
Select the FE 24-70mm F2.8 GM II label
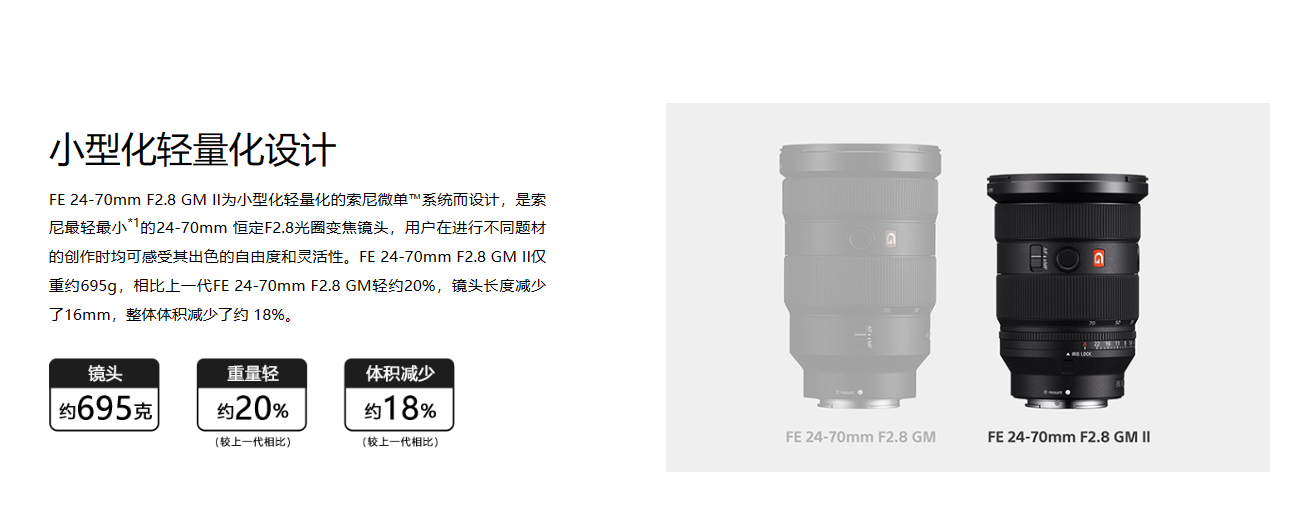[1068, 437]
